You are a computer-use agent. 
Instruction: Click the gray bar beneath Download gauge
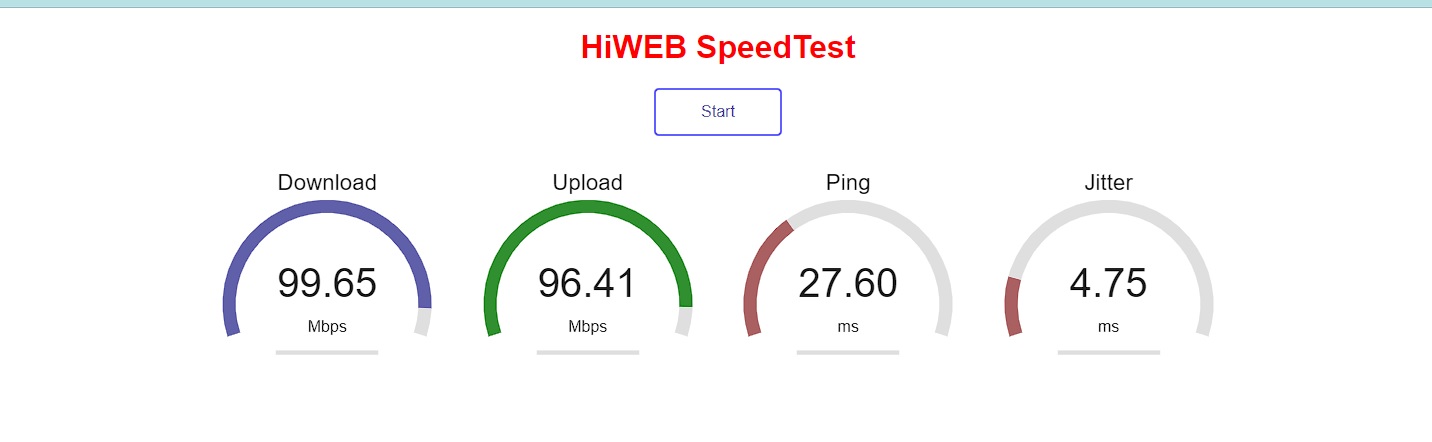[x=327, y=352]
